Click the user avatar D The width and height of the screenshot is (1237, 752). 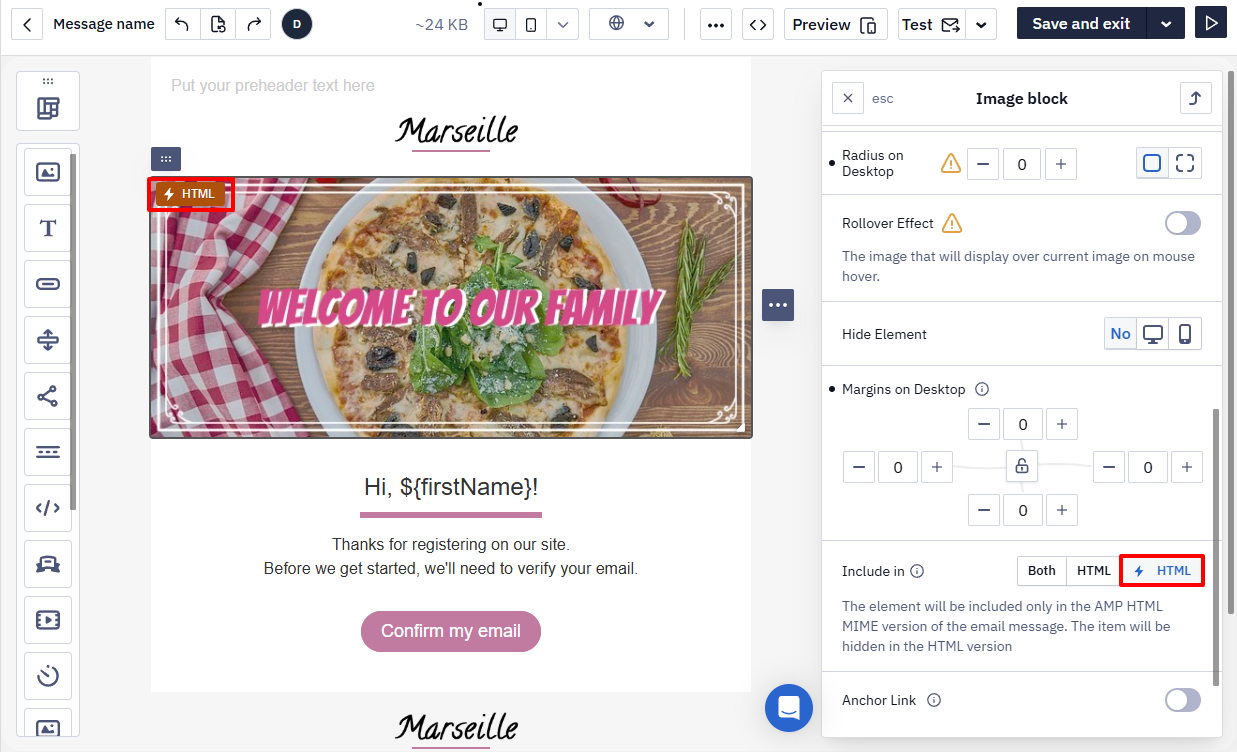point(297,24)
